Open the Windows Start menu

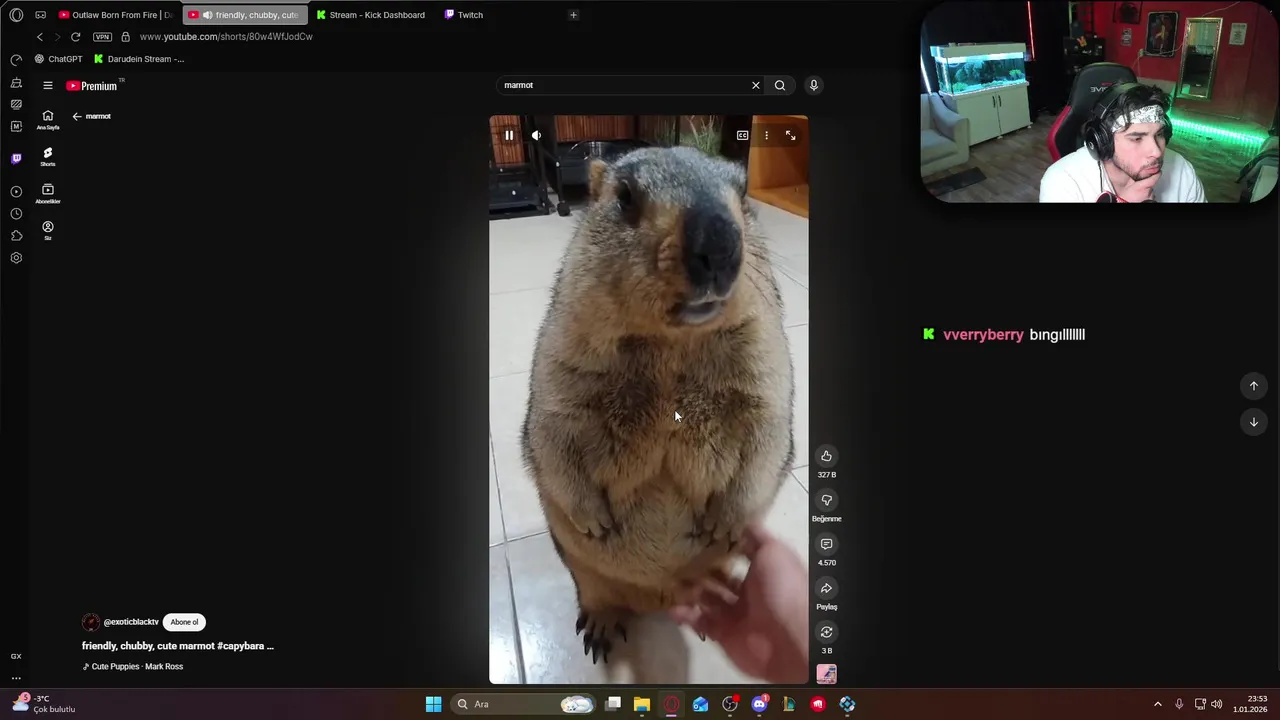(x=434, y=704)
